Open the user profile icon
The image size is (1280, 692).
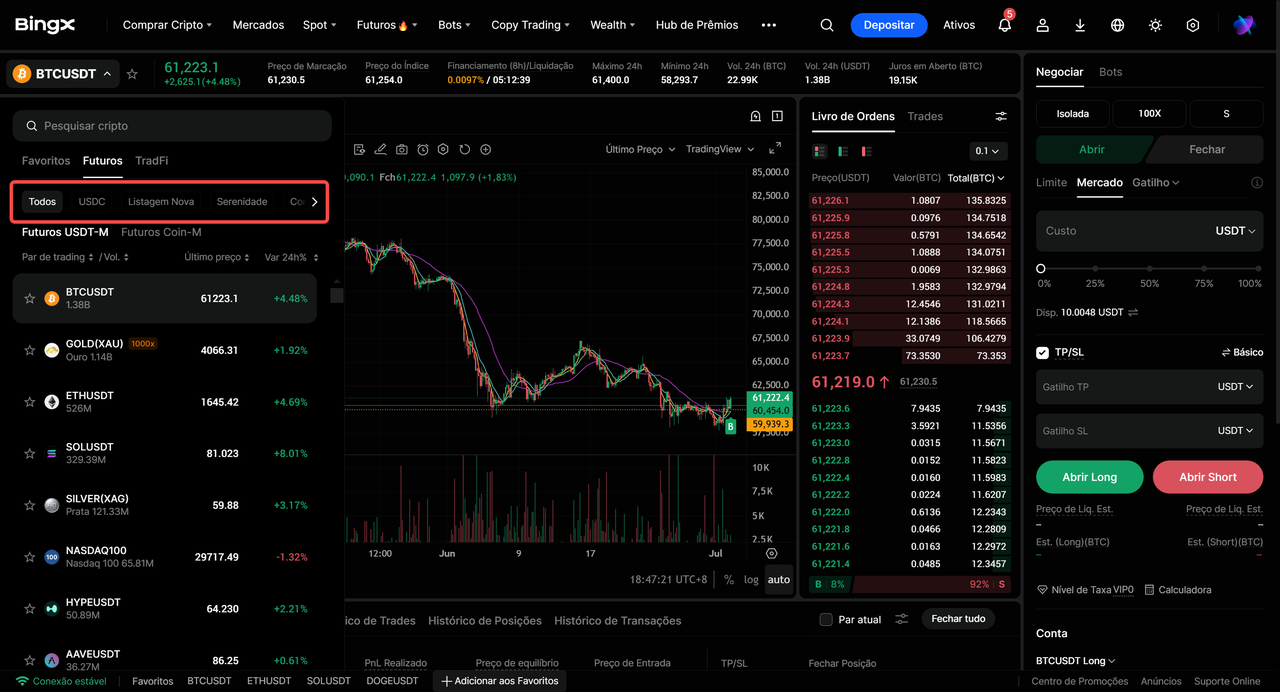[x=1042, y=25]
